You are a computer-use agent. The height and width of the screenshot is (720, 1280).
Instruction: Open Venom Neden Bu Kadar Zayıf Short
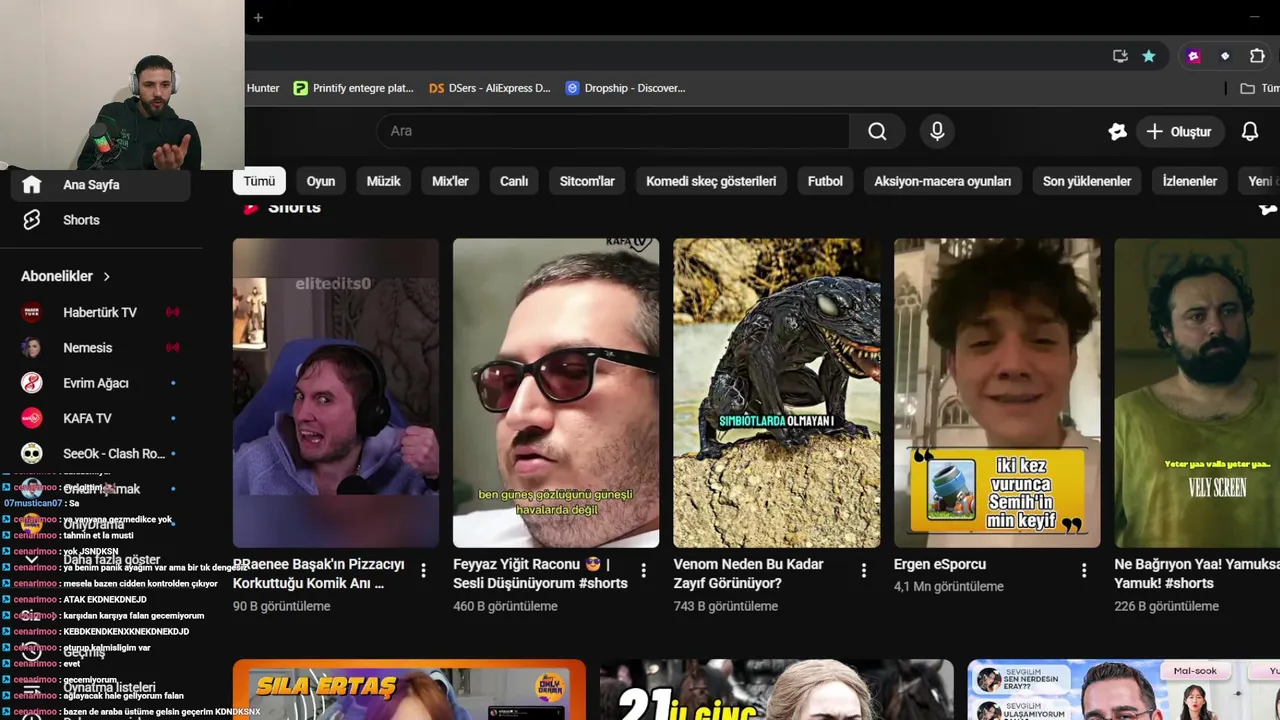point(777,393)
